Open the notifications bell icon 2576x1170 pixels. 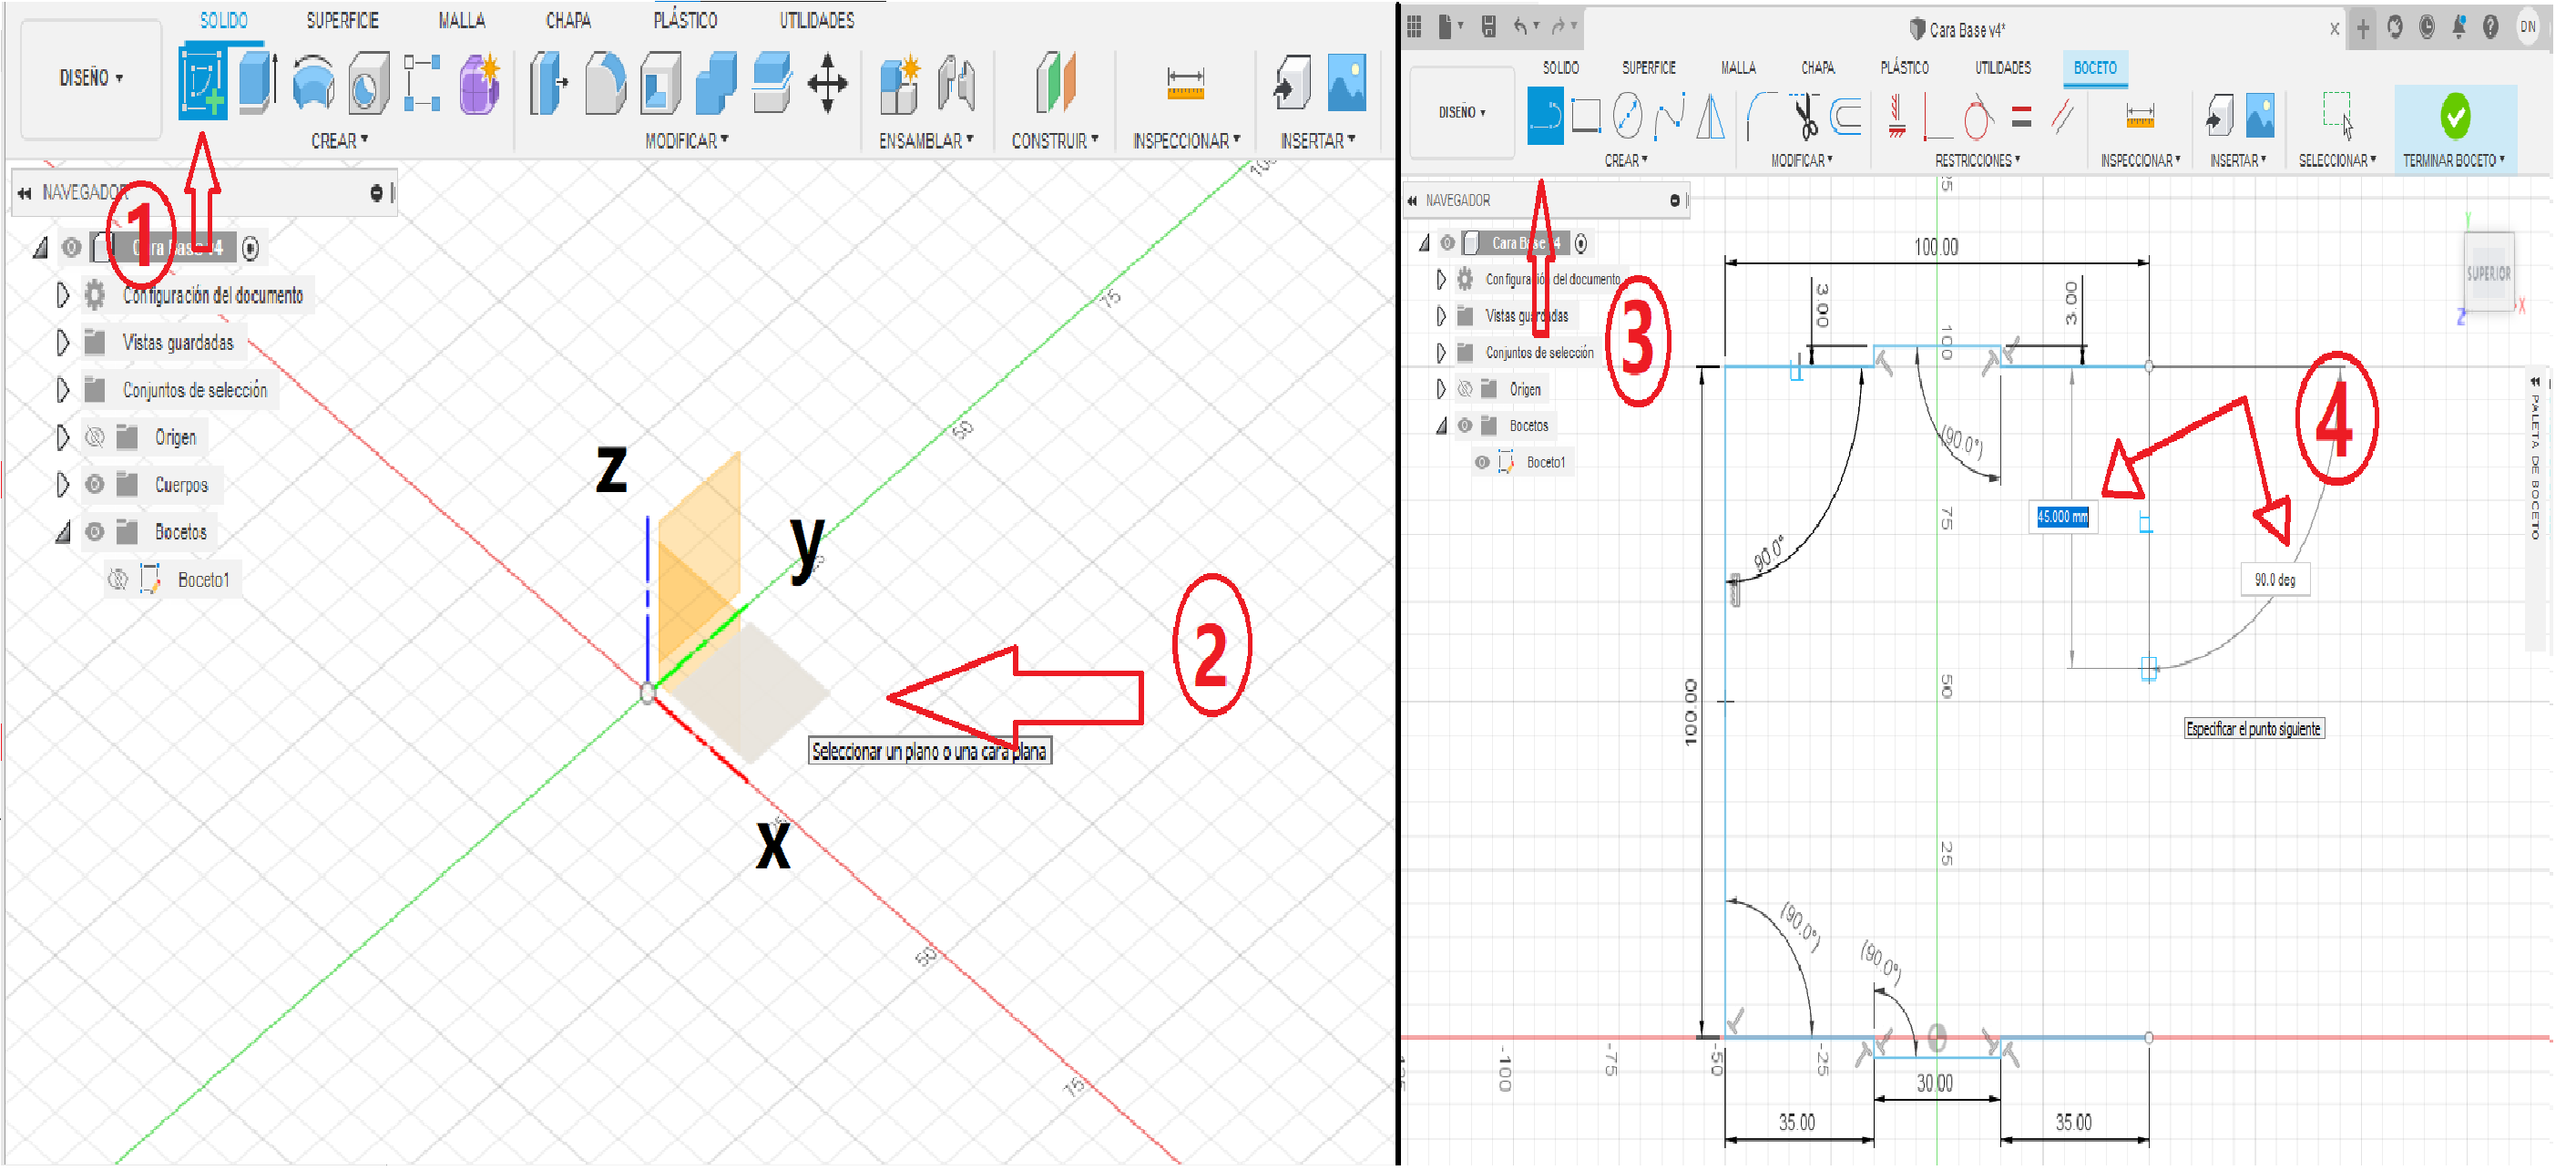click(x=2461, y=27)
